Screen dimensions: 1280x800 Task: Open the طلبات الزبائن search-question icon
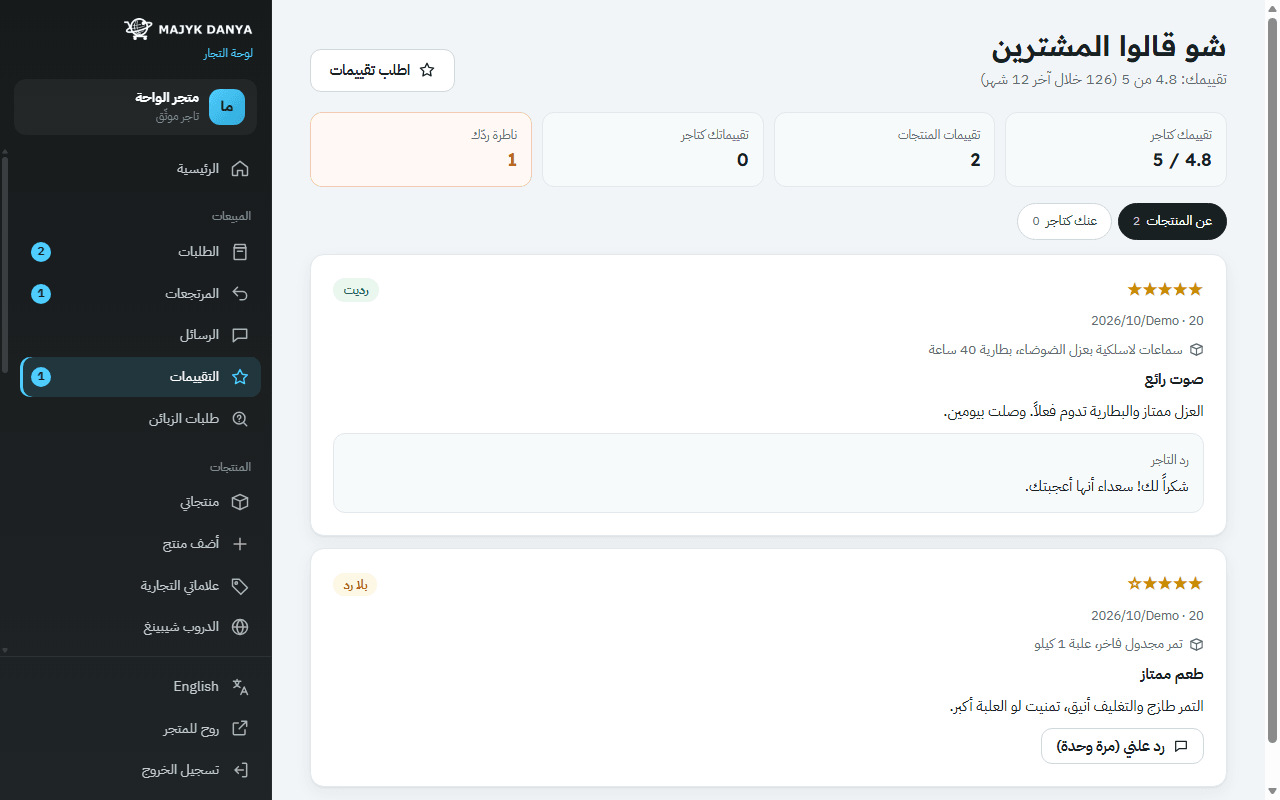pyautogui.click(x=240, y=419)
